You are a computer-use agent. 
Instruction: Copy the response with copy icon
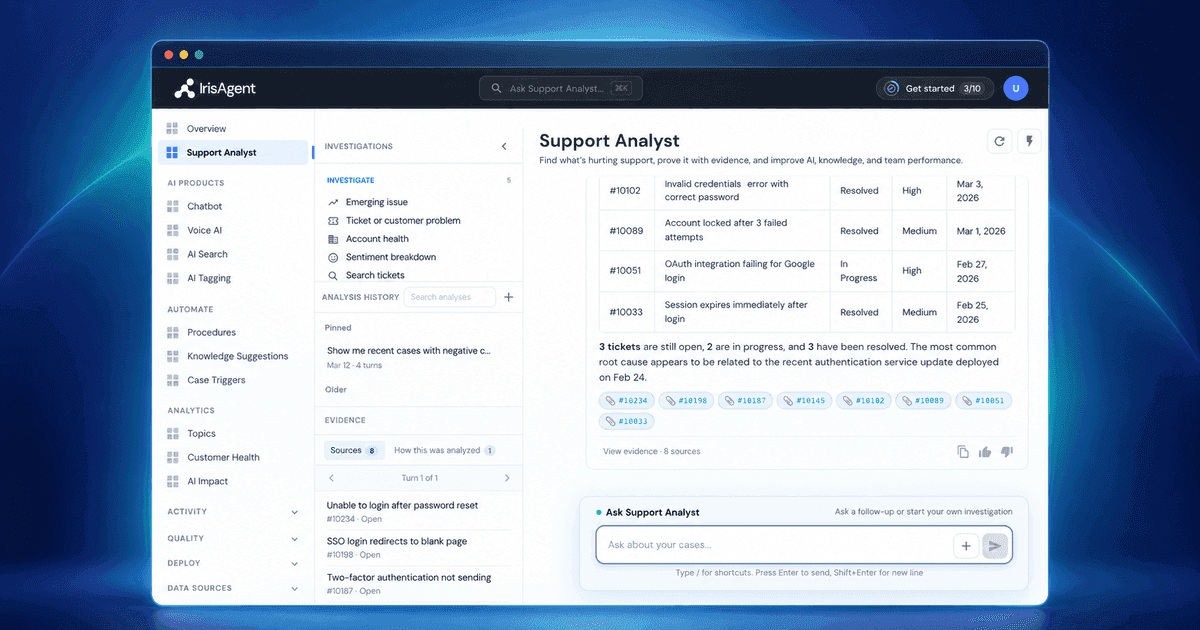pyautogui.click(x=963, y=452)
